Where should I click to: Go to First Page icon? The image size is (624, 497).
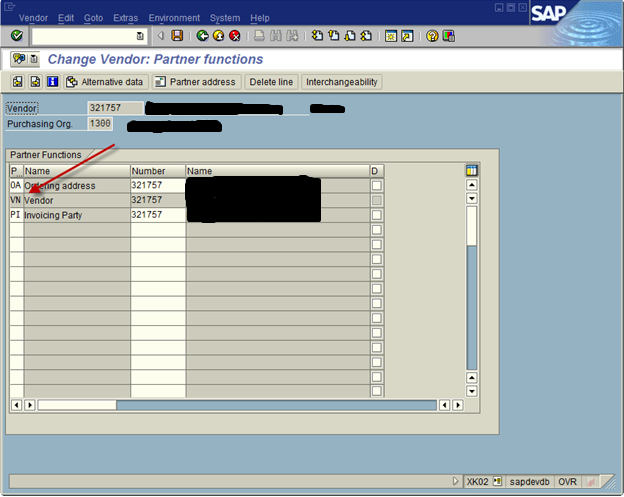click(x=317, y=36)
